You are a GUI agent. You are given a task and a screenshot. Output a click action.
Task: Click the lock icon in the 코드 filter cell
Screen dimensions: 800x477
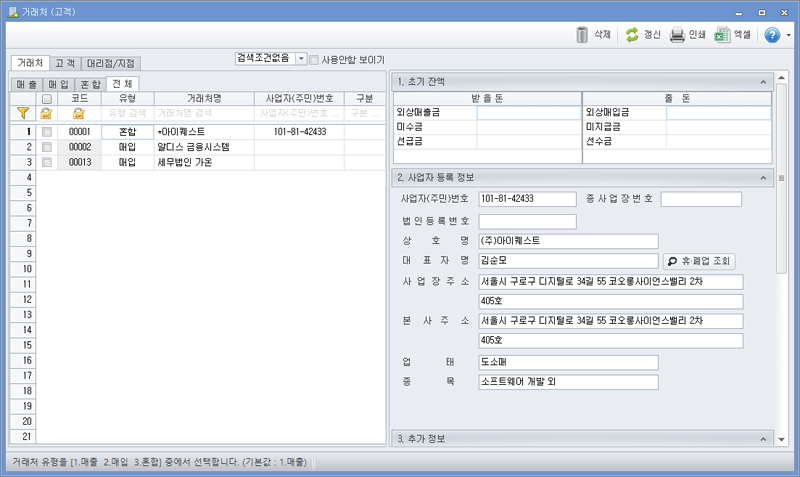(x=79, y=114)
